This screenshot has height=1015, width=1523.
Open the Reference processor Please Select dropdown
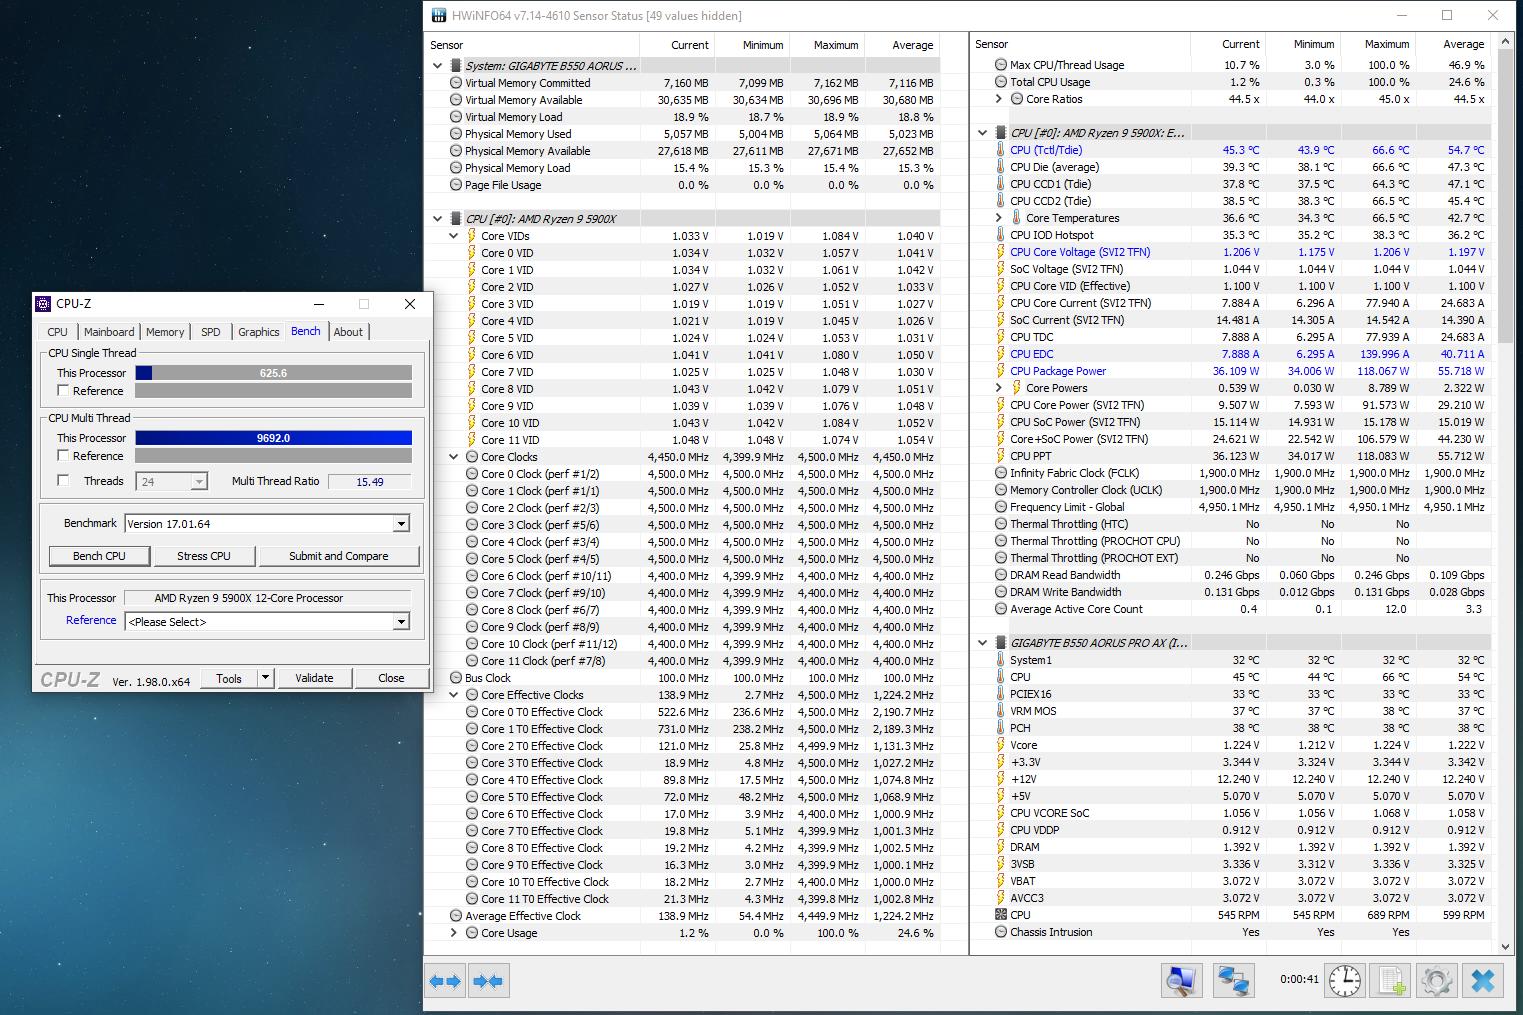tap(400, 622)
